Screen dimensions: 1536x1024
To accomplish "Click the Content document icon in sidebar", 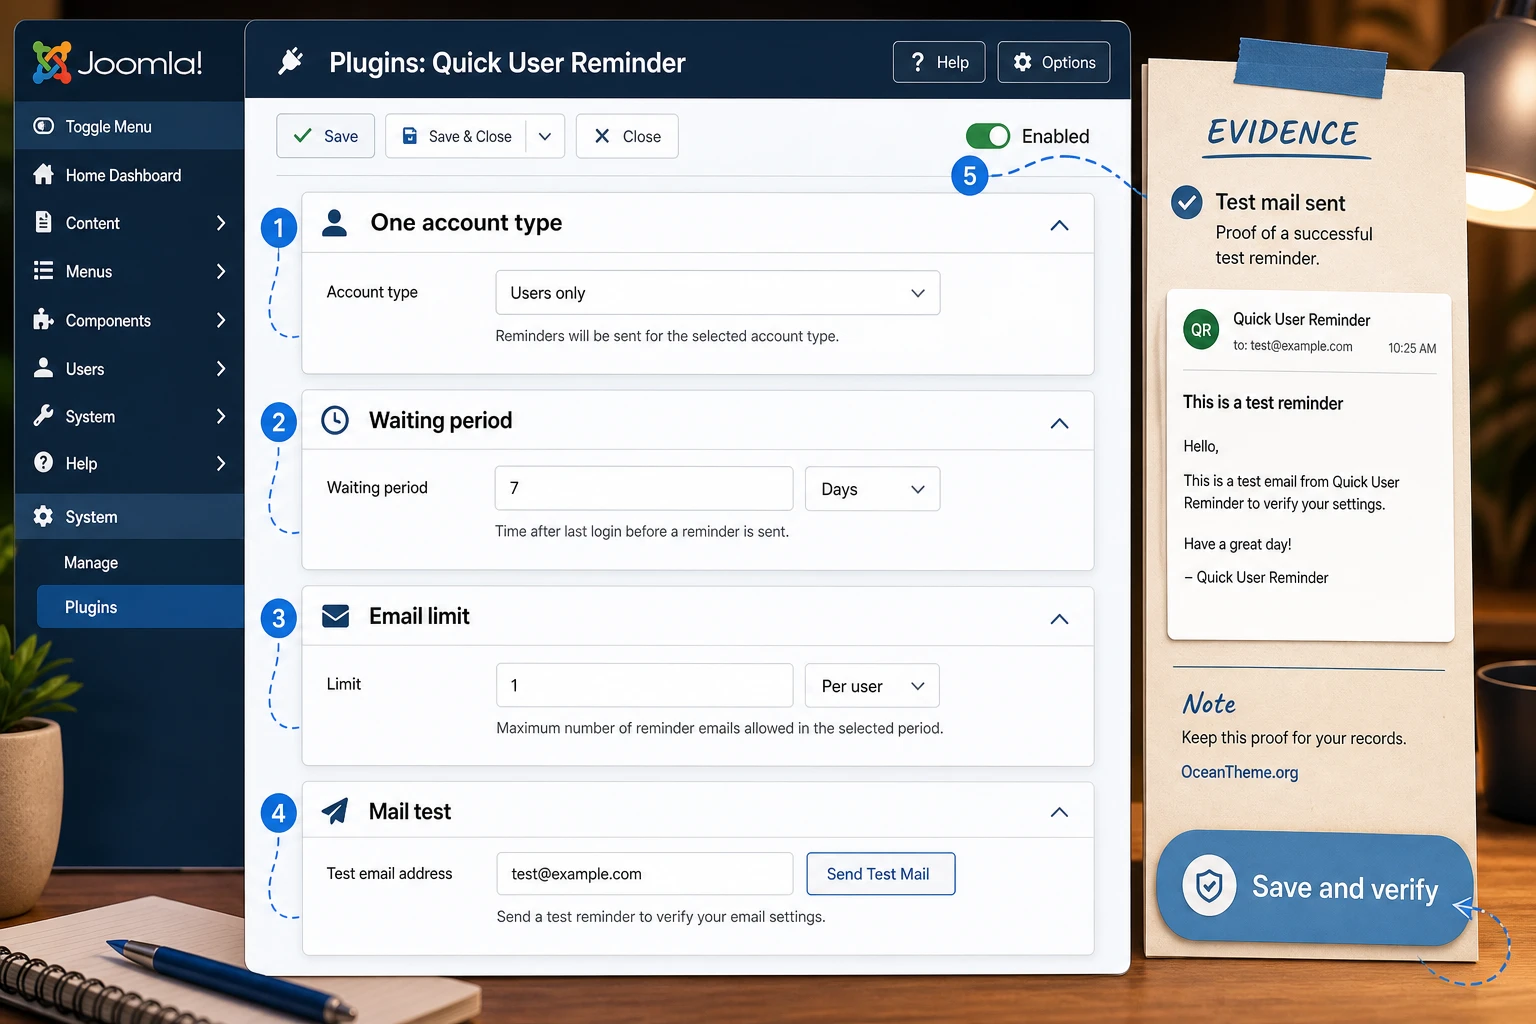I will pos(43,222).
